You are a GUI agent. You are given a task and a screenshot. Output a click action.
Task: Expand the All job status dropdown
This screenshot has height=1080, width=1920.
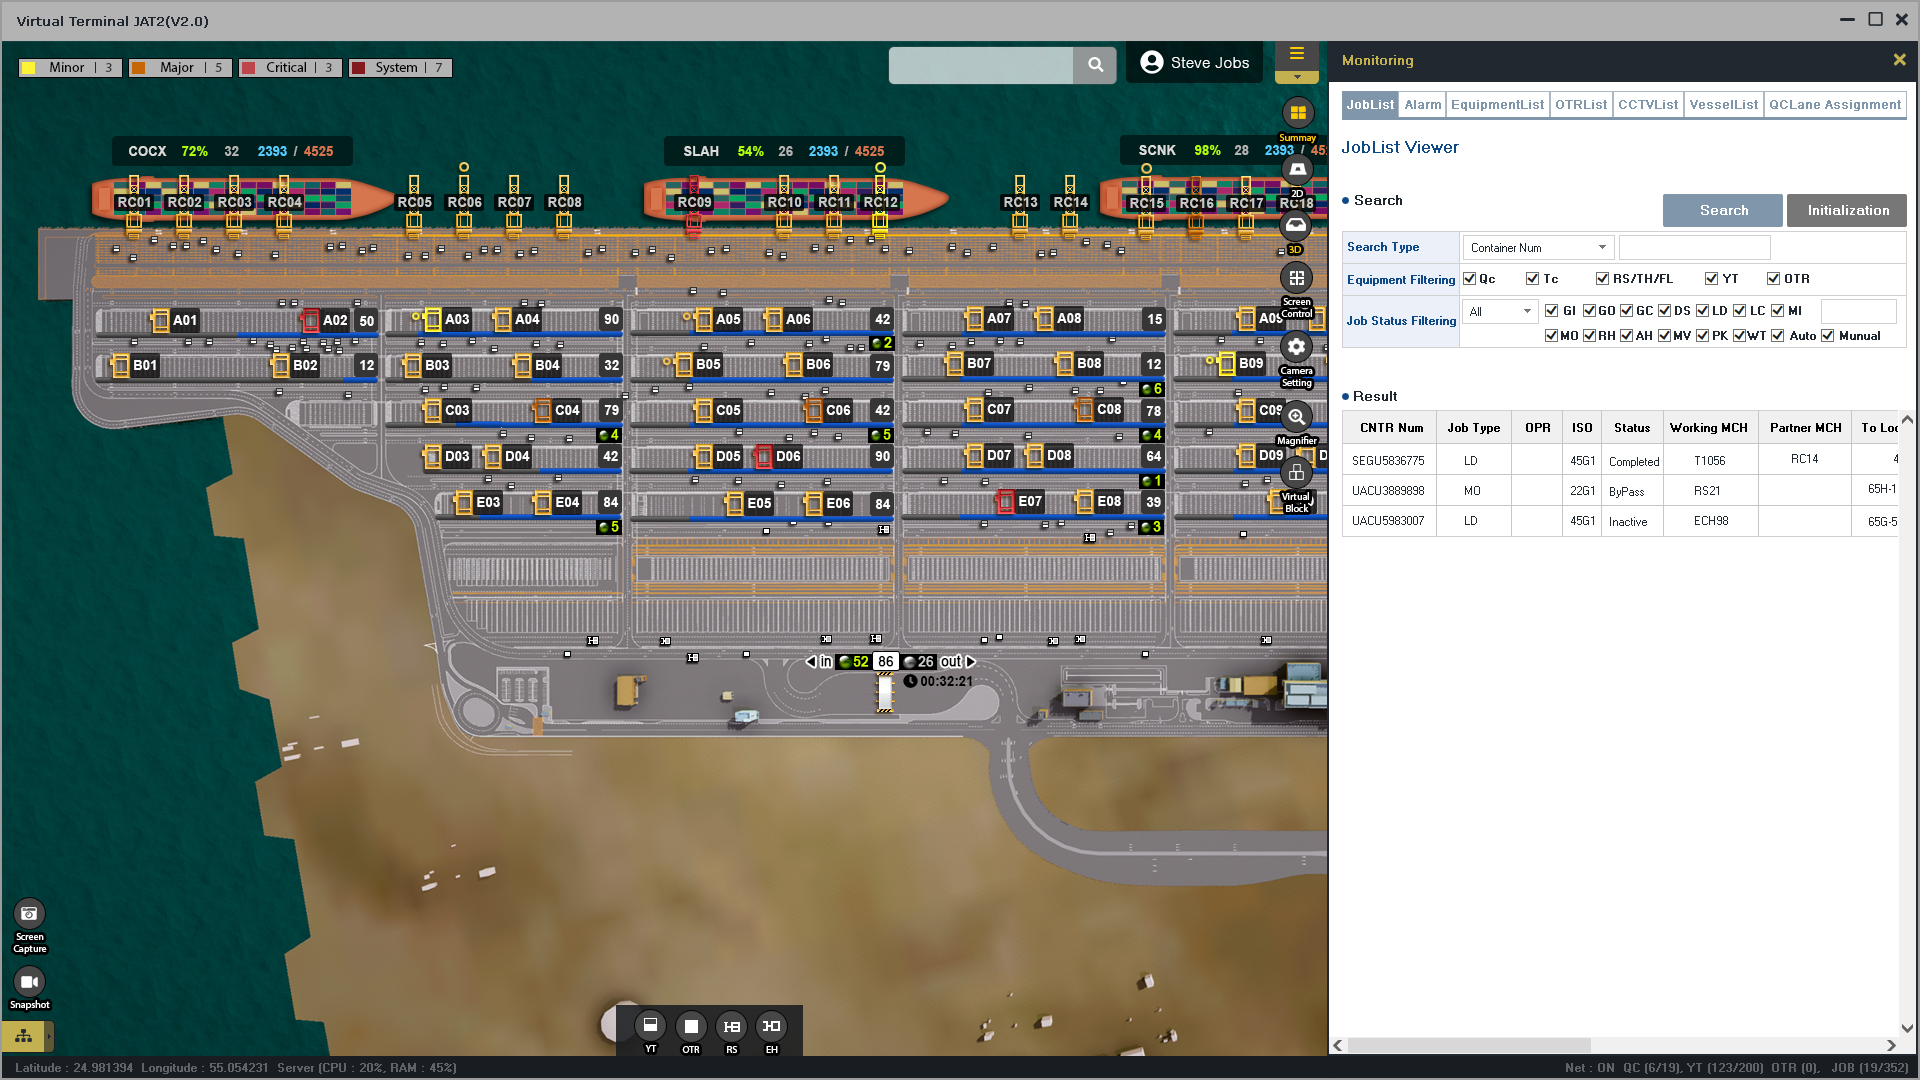coord(1500,312)
